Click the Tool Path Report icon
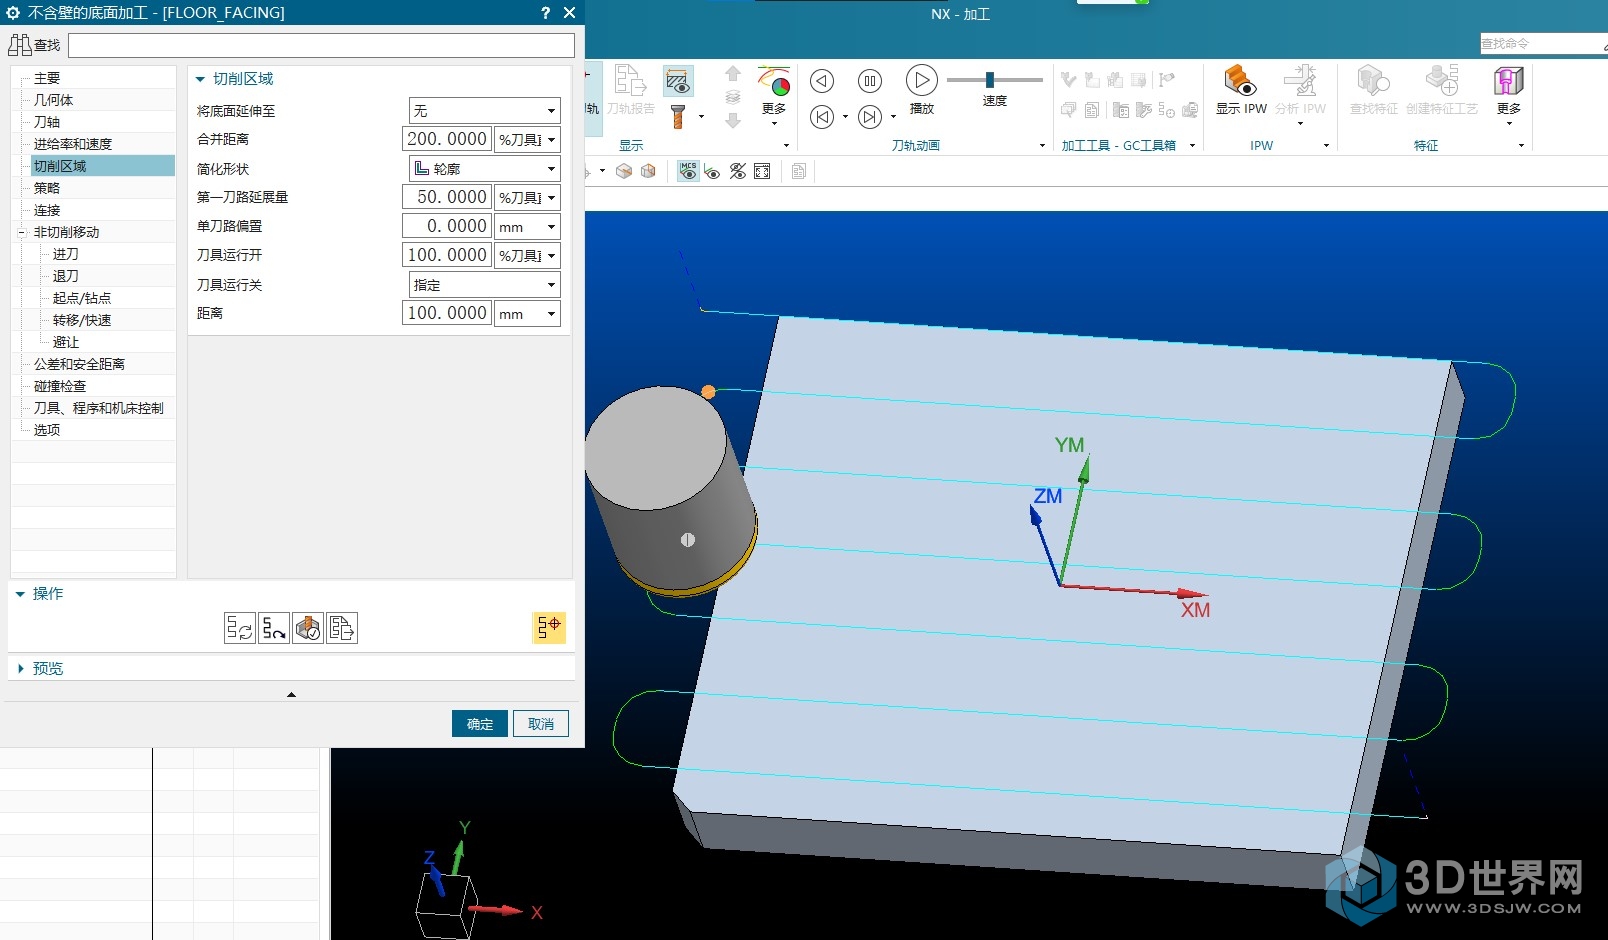Screen dimensions: 1608x940 click(x=630, y=90)
